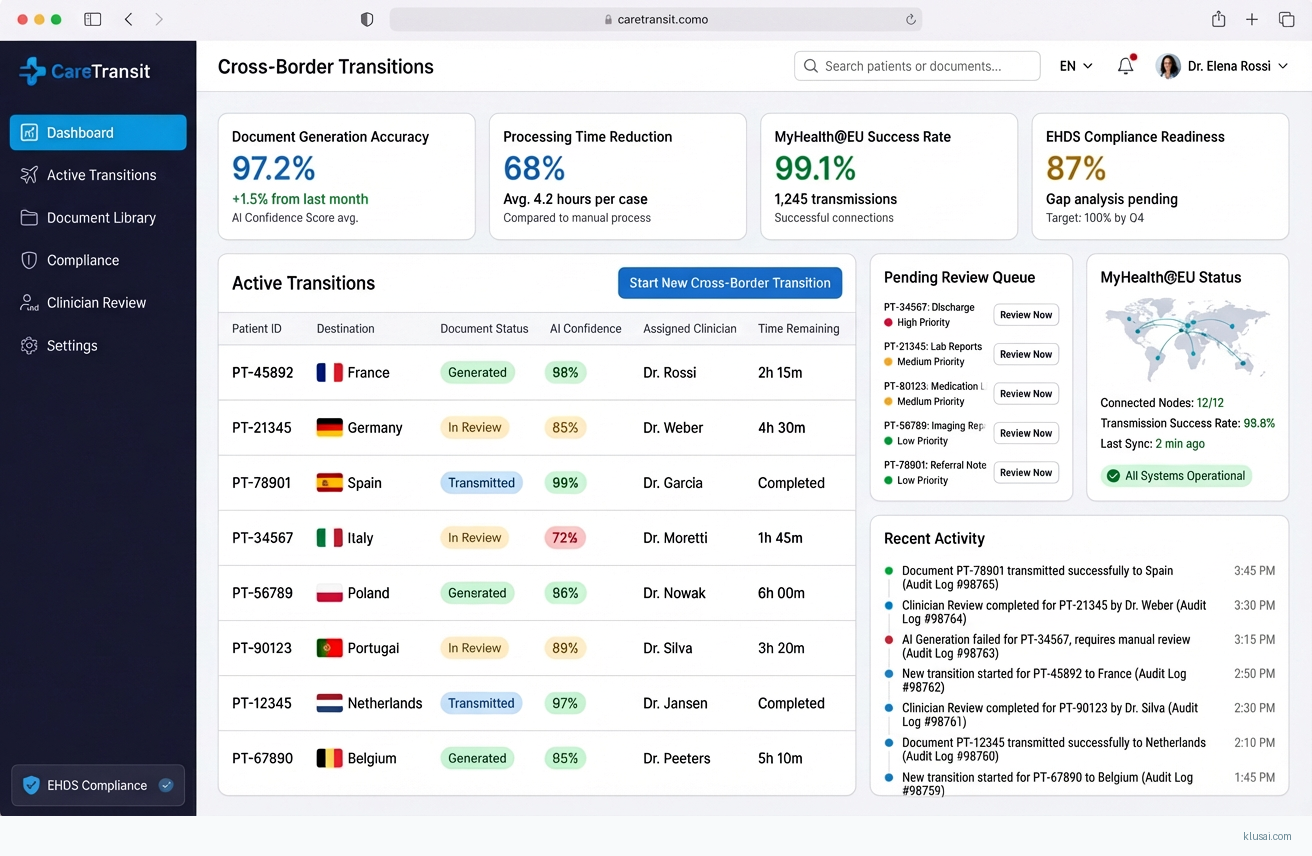The image size is (1312, 856).
Task: Click the 72% AI confidence badge
Action: click(x=565, y=538)
